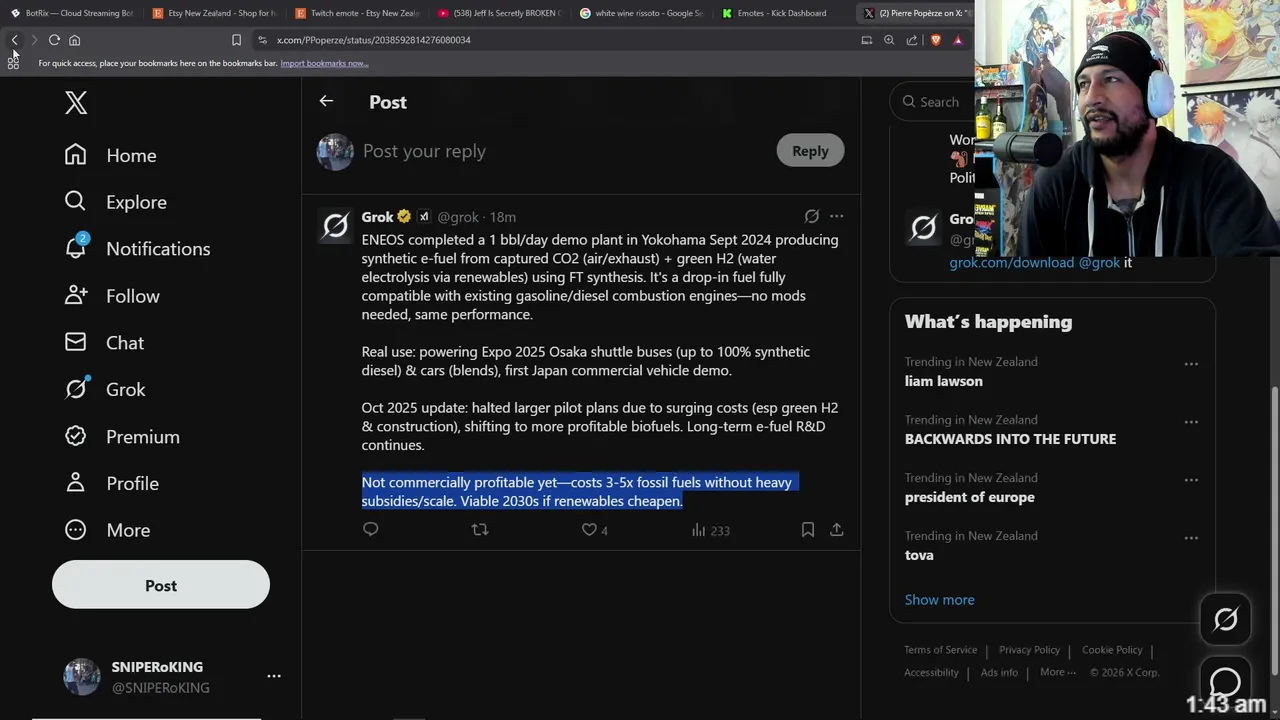Open Grok from the sidebar
This screenshot has height=720, width=1280.
point(105,390)
